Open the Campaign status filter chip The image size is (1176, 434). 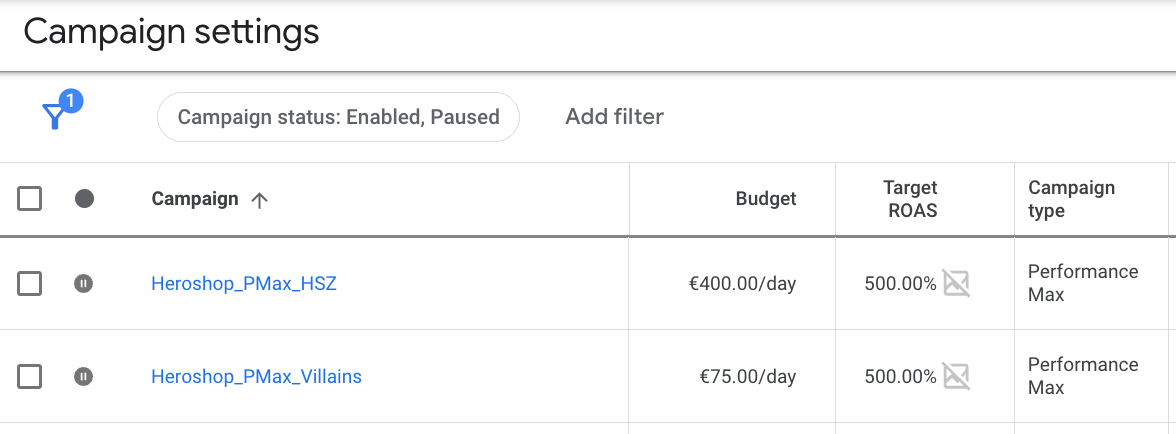pyautogui.click(x=338, y=117)
